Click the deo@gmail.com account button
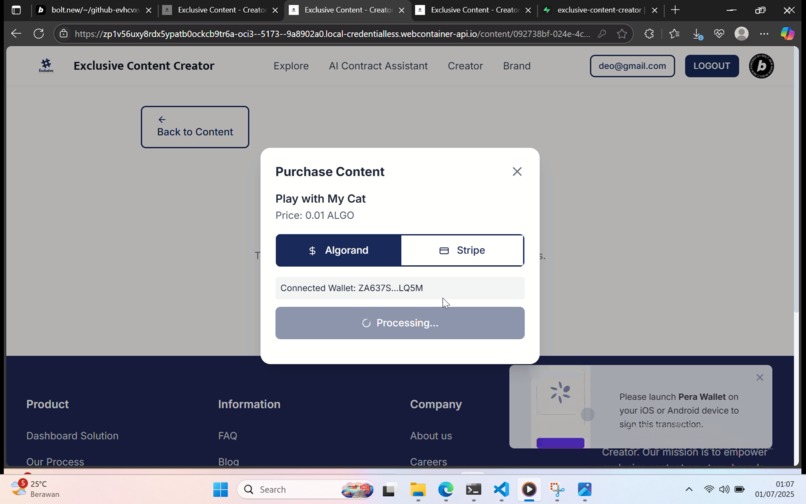The image size is (806, 504). 632,66
